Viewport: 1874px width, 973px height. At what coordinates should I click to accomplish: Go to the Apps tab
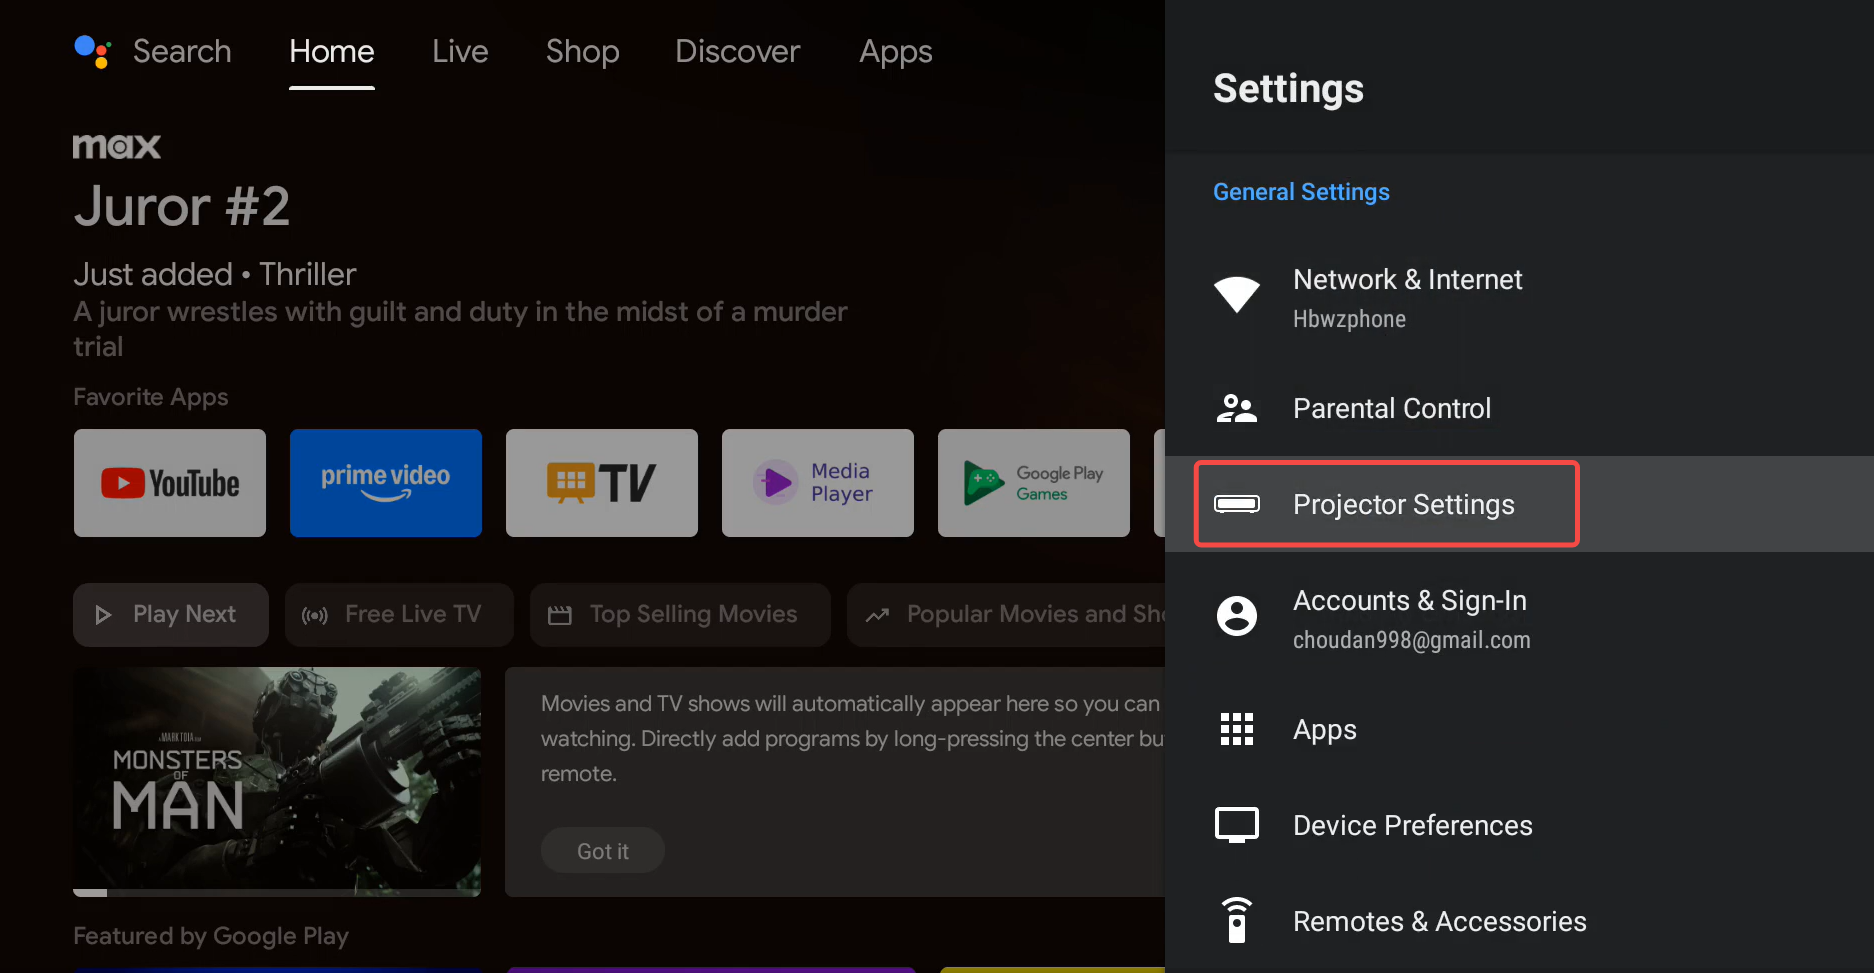click(896, 51)
